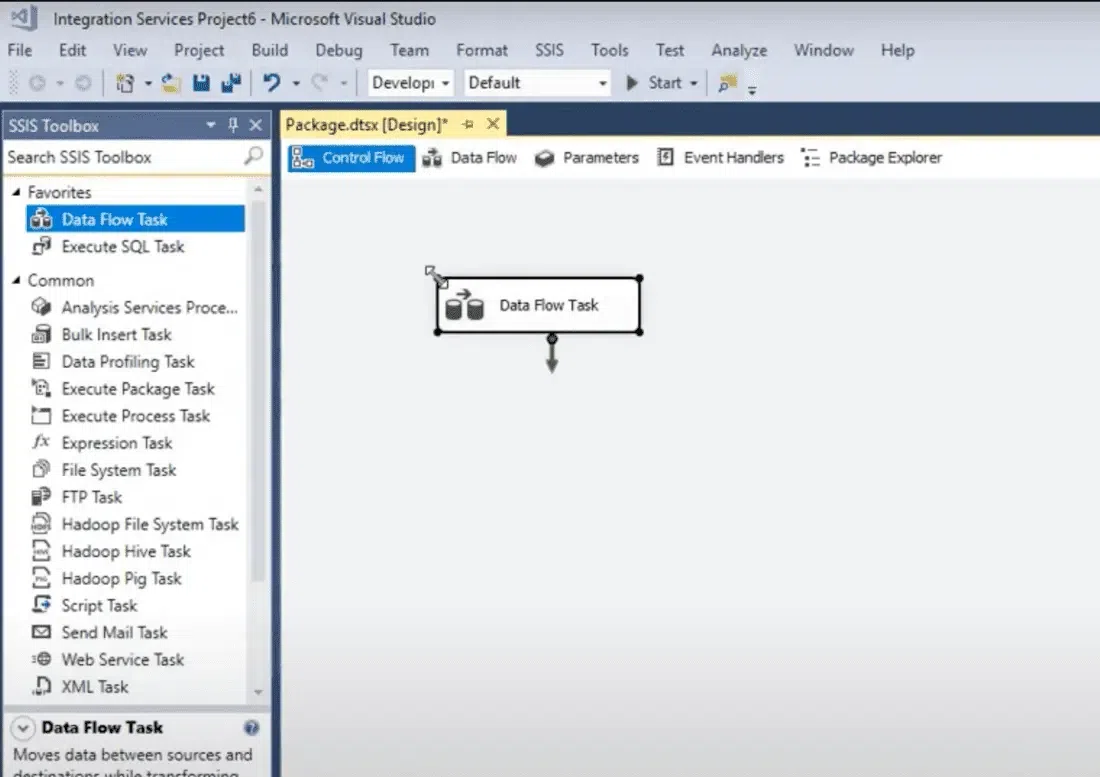Viewport: 1100px width, 777px height.
Task: Open the Analyze menu
Action: tap(739, 50)
